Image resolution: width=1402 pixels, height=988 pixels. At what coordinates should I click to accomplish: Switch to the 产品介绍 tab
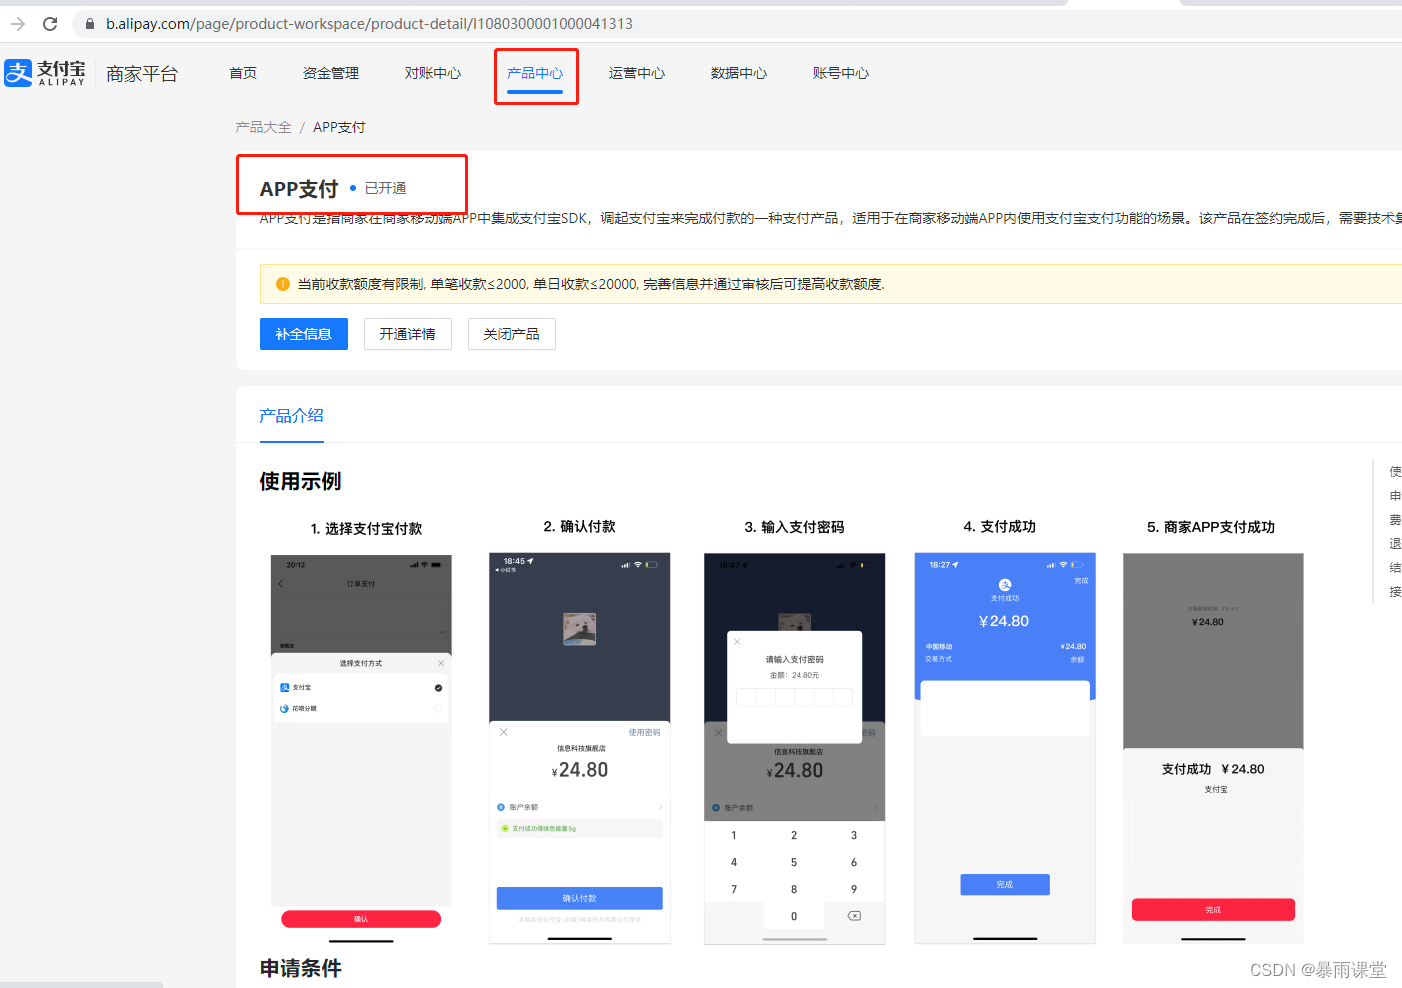pos(291,416)
